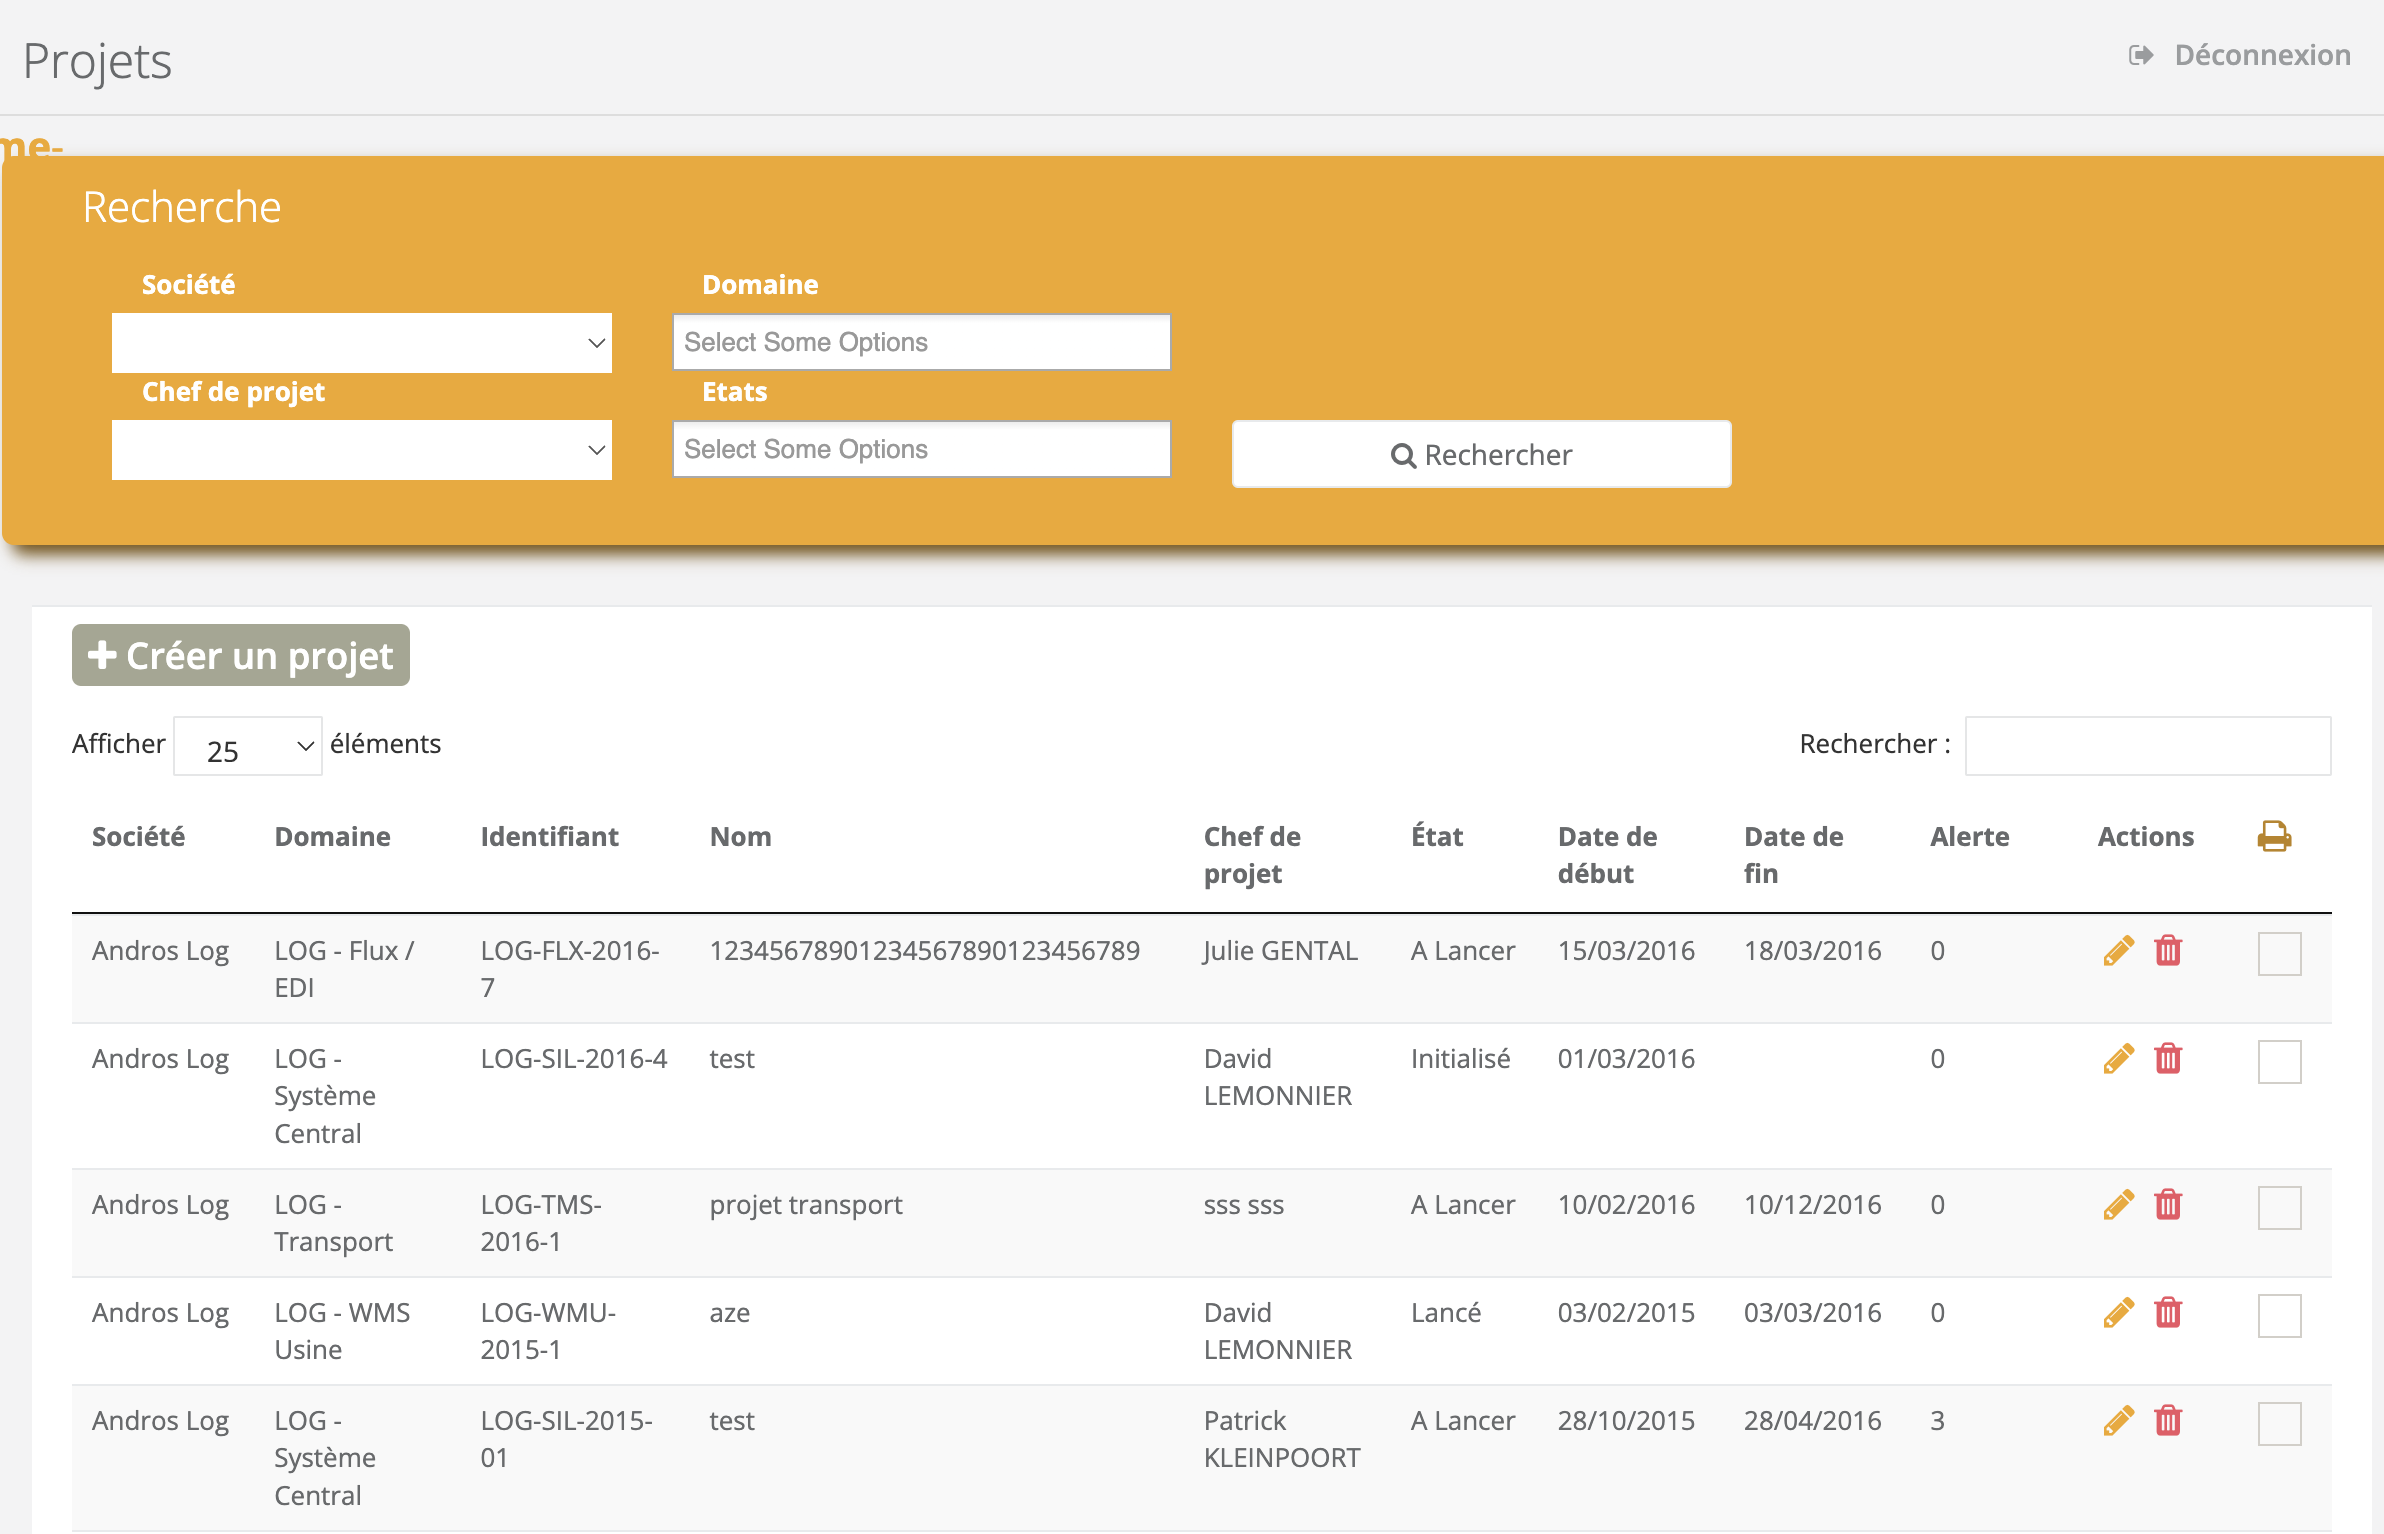Click the LOG-TMS-2016-1 identifier
Image resolution: width=2384 pixels, height=1534 pixels.
pyautogui.click(x=541, y=1223)
